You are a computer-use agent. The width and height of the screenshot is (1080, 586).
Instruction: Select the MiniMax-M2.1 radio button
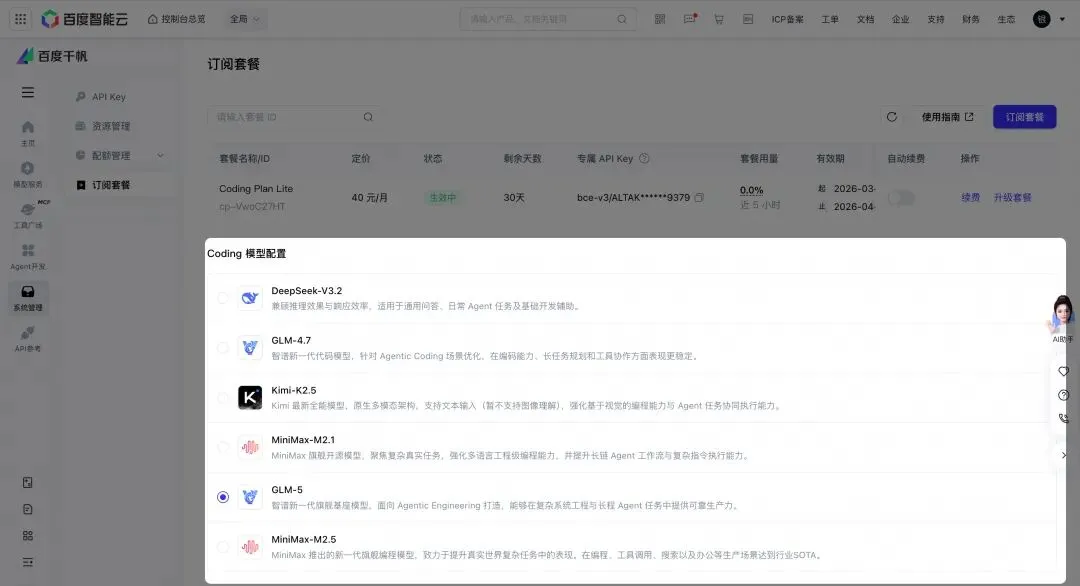222,448
